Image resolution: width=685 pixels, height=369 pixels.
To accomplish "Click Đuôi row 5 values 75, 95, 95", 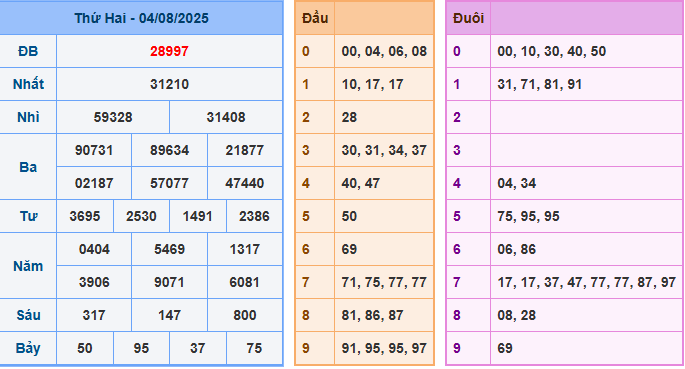I will pos(528,217).
